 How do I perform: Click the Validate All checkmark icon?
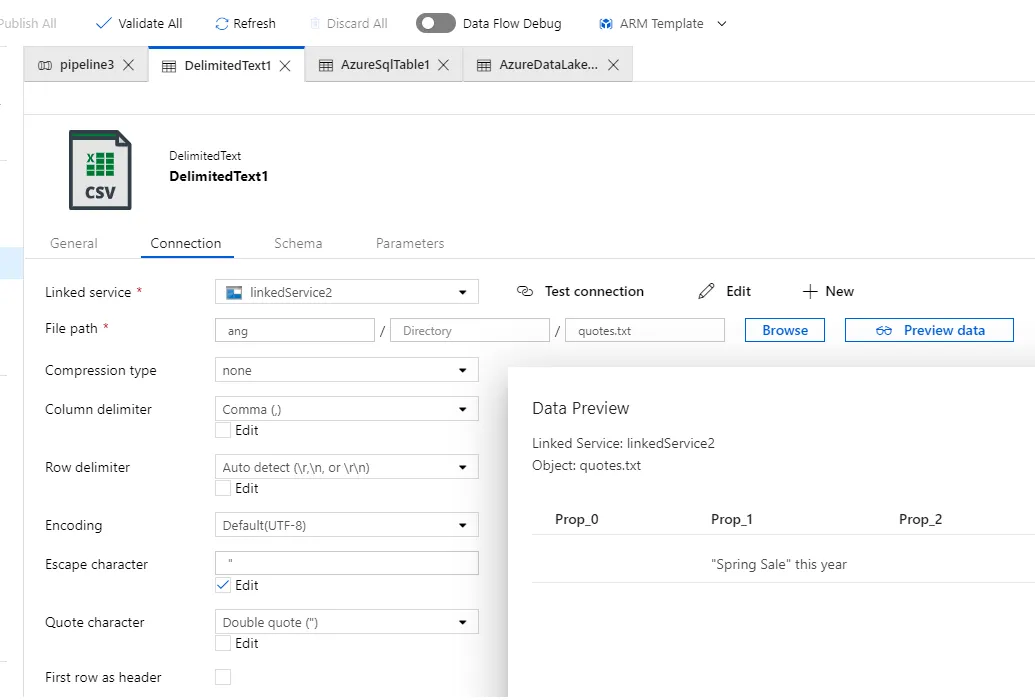[x=103, y=23]
